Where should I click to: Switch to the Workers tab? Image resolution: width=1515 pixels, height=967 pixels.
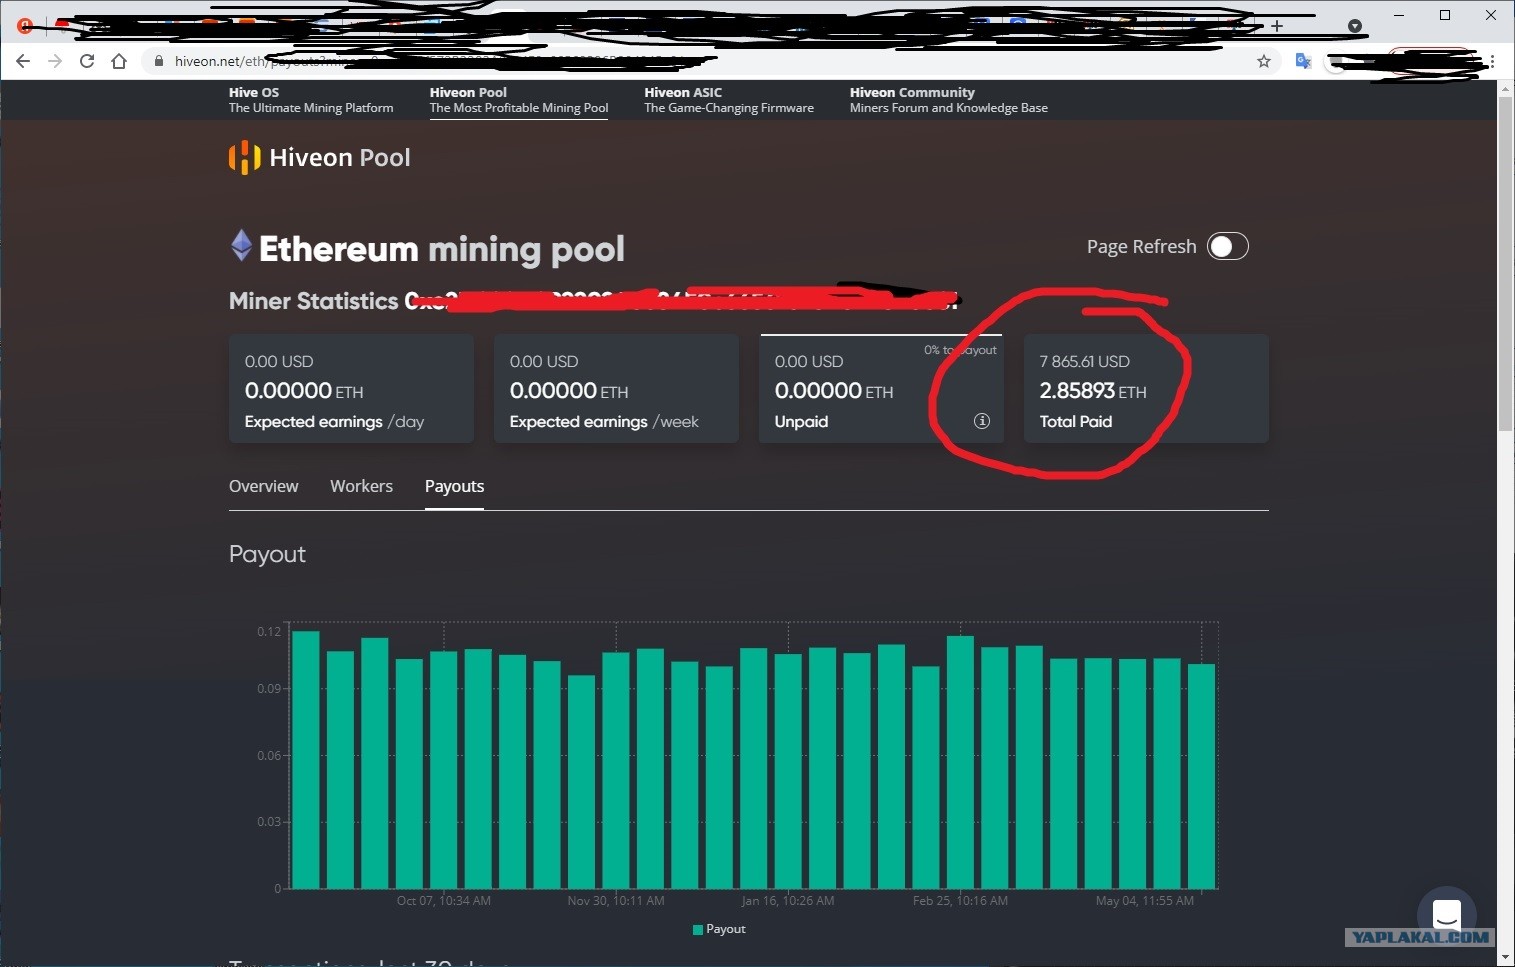(x=361, y=486)
